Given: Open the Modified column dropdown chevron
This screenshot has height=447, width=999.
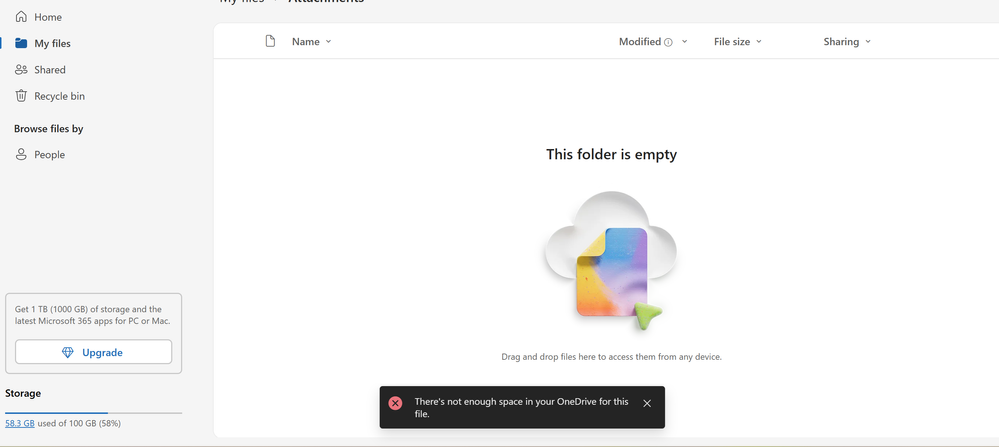Looking at the screenshot, I should 684,41.
